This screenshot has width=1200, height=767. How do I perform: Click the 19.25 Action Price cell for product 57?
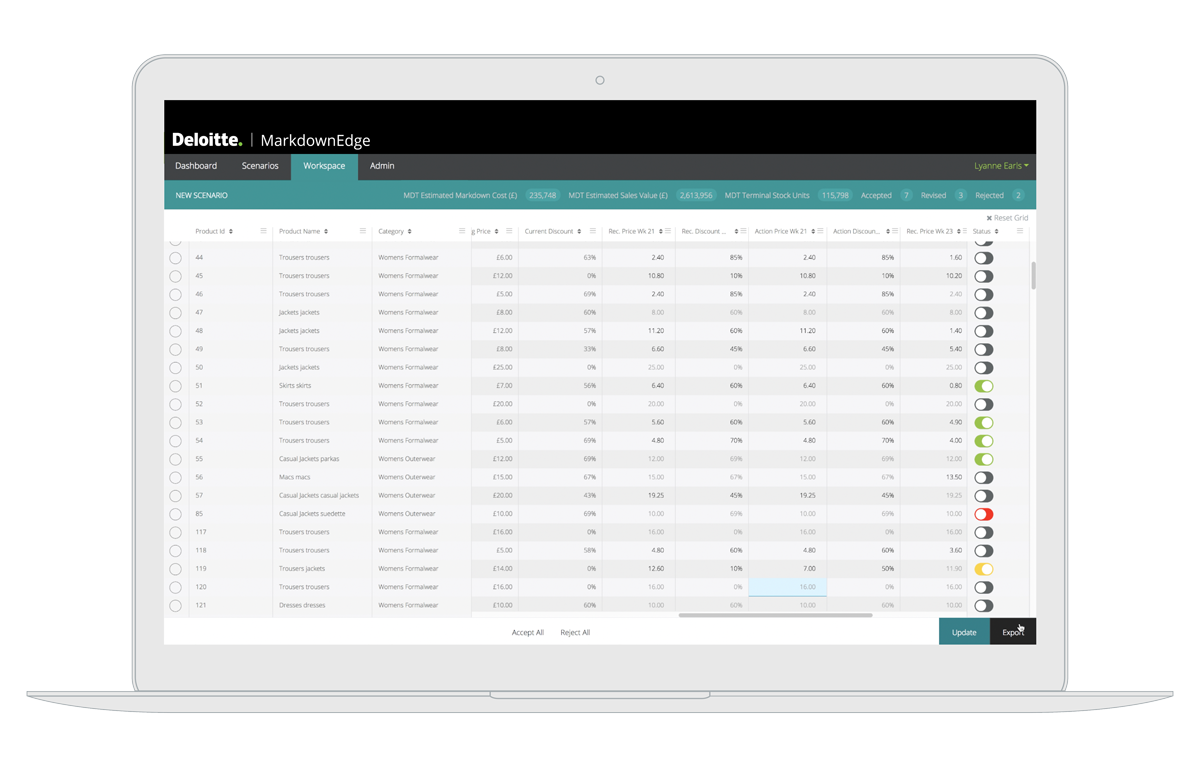(787, 496)
